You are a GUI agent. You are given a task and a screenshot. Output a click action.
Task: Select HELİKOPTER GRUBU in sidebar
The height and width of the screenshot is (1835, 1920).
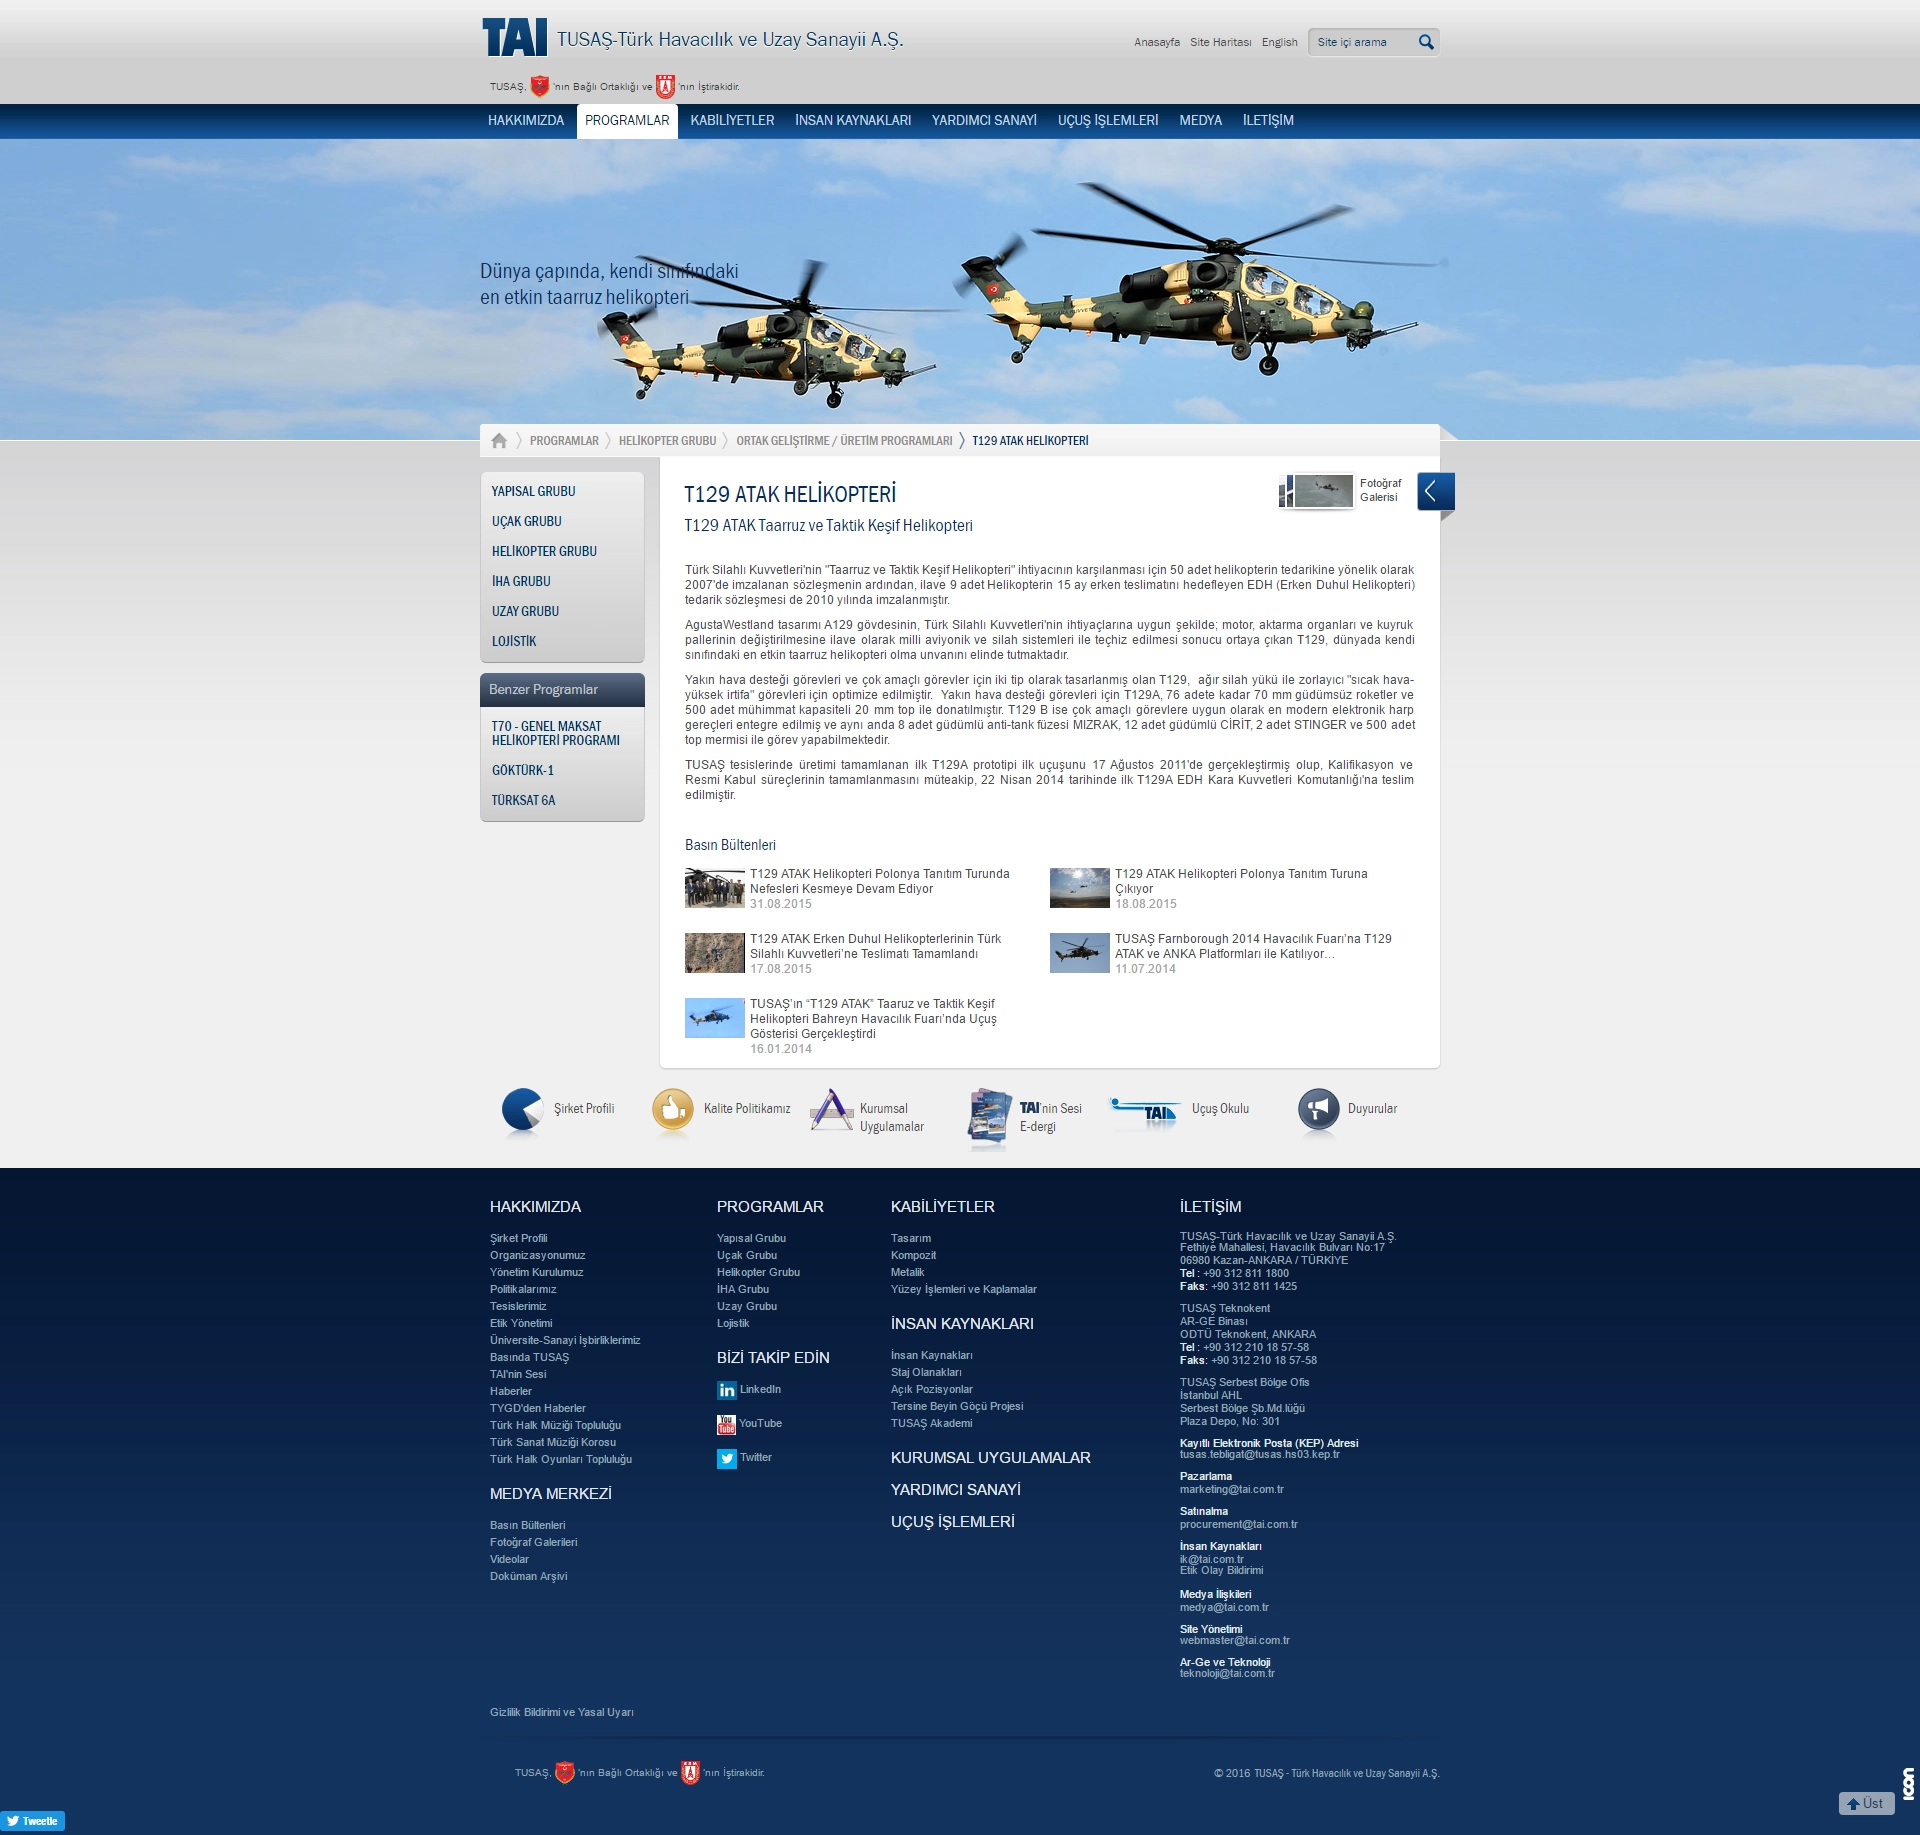point(544,551)
